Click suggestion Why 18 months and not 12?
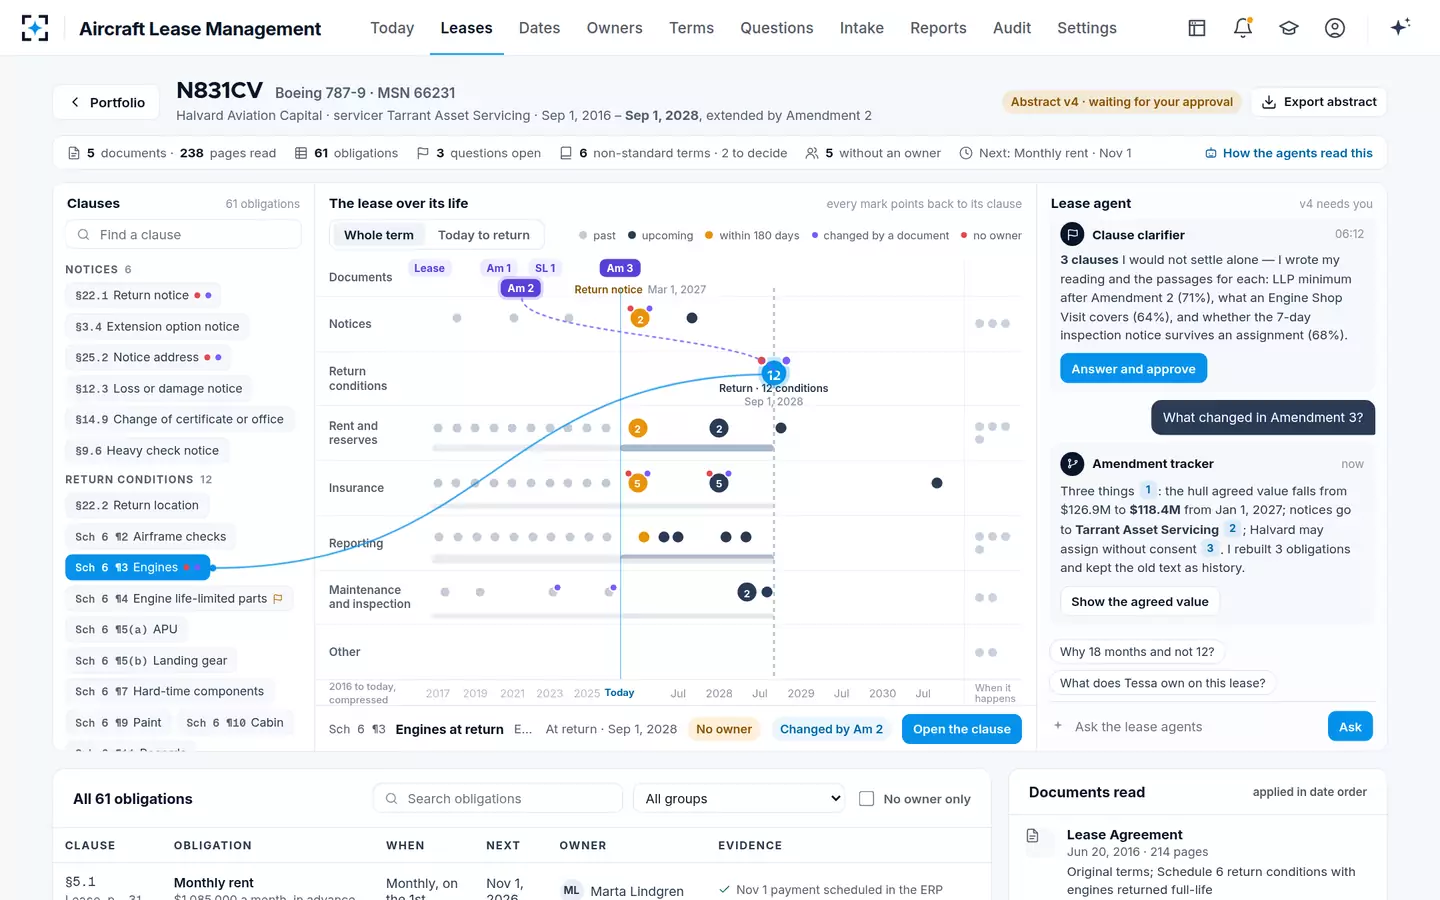1440x900 pixels. (1138, 652)
